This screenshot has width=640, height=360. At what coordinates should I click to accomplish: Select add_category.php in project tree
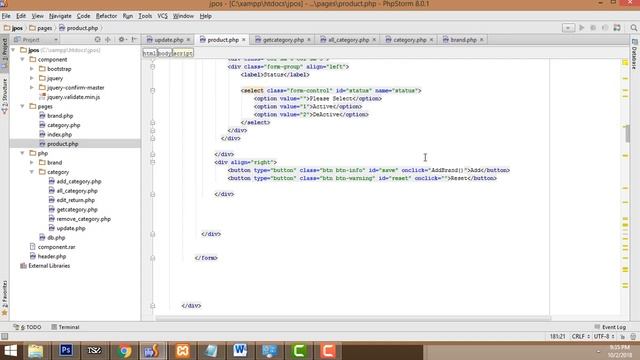click(78, 181)
